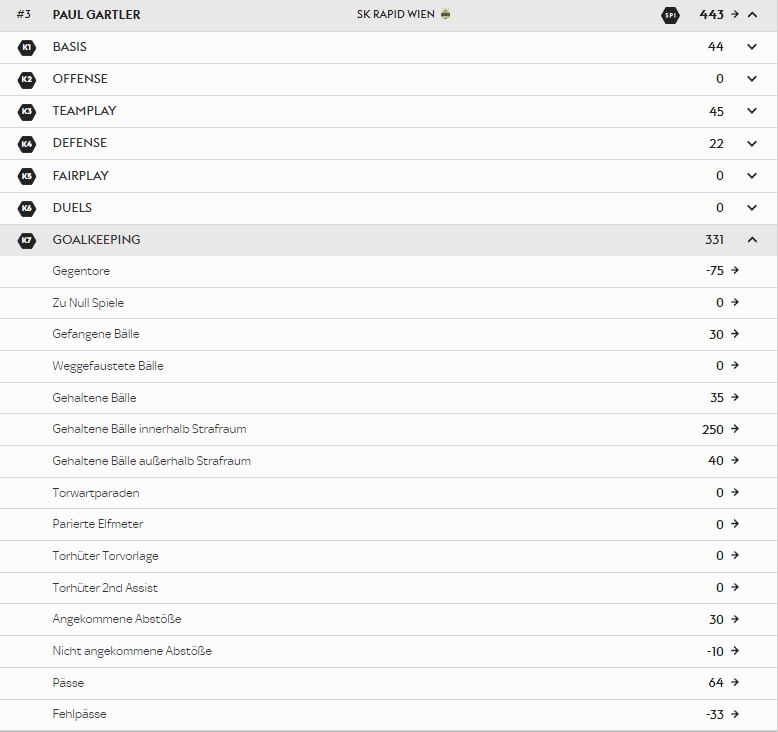This screenshot has width=778, height=732.
Task: Click the K4 hexagon icon beside Defense
Action: click(27, 143)
